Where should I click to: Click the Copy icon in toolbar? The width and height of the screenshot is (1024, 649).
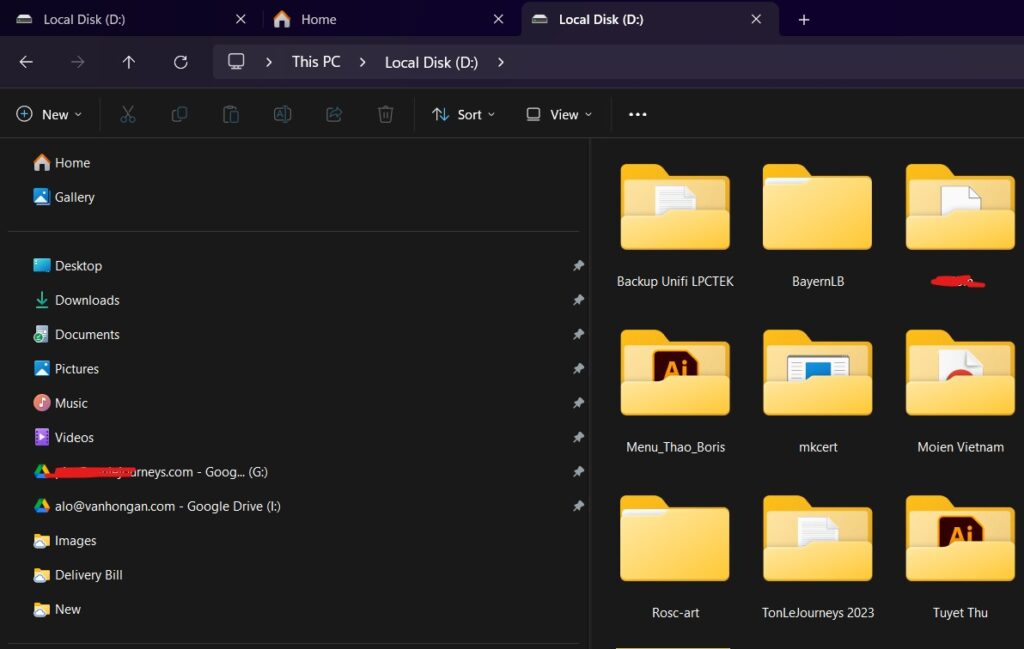[x=179, y=115]
